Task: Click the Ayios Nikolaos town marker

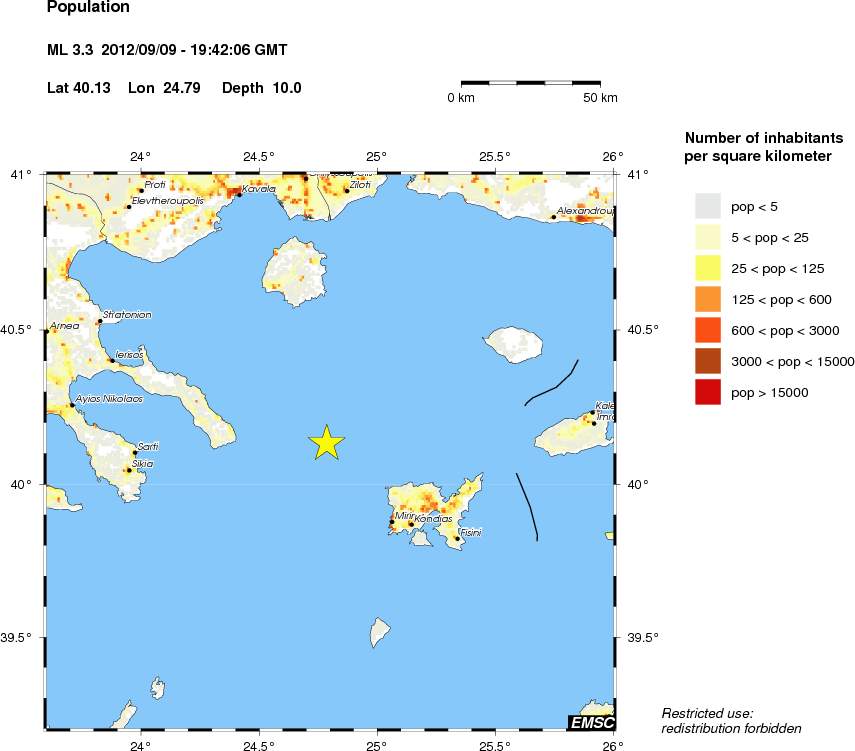Action: pyautogui.click(x=72, y=405)
